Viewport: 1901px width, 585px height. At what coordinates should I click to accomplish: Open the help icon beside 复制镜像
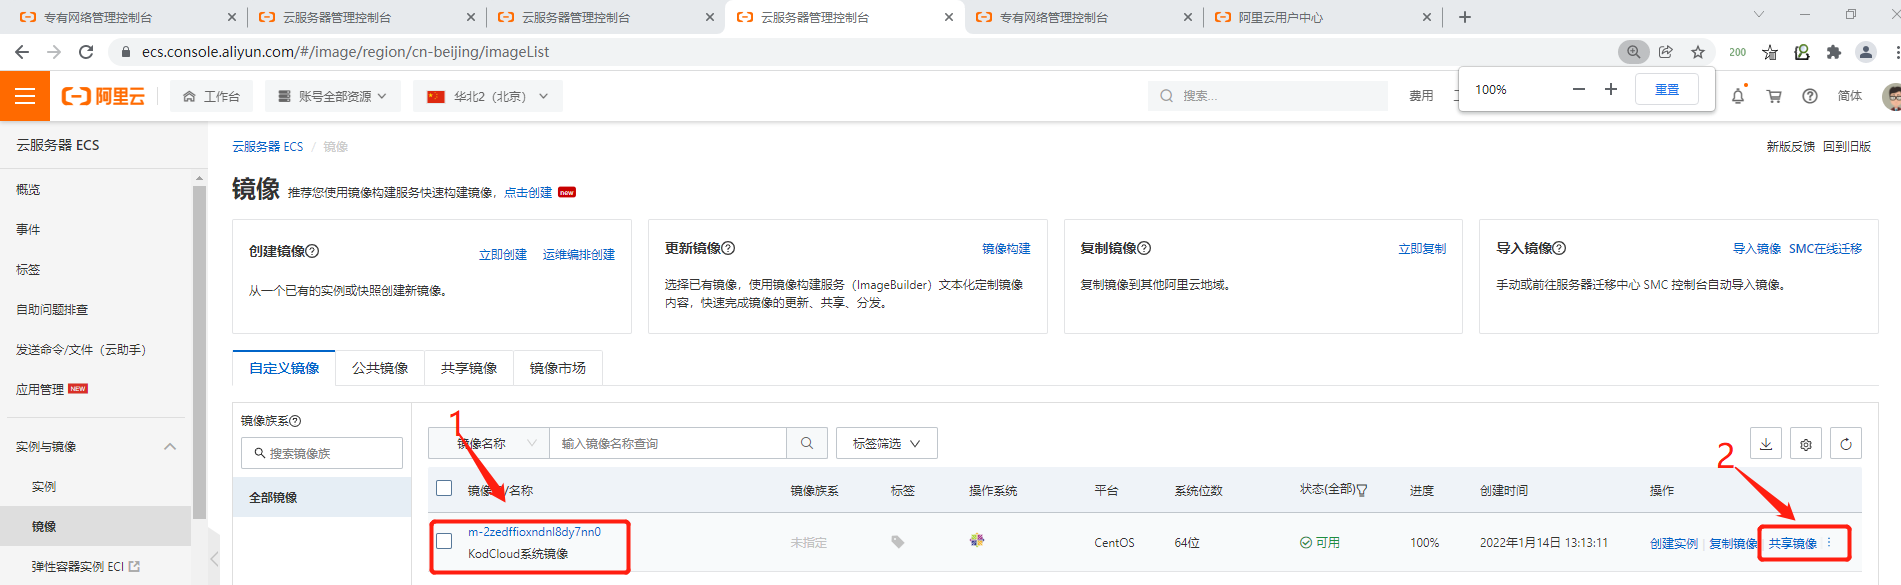[x=1144, y=248]
